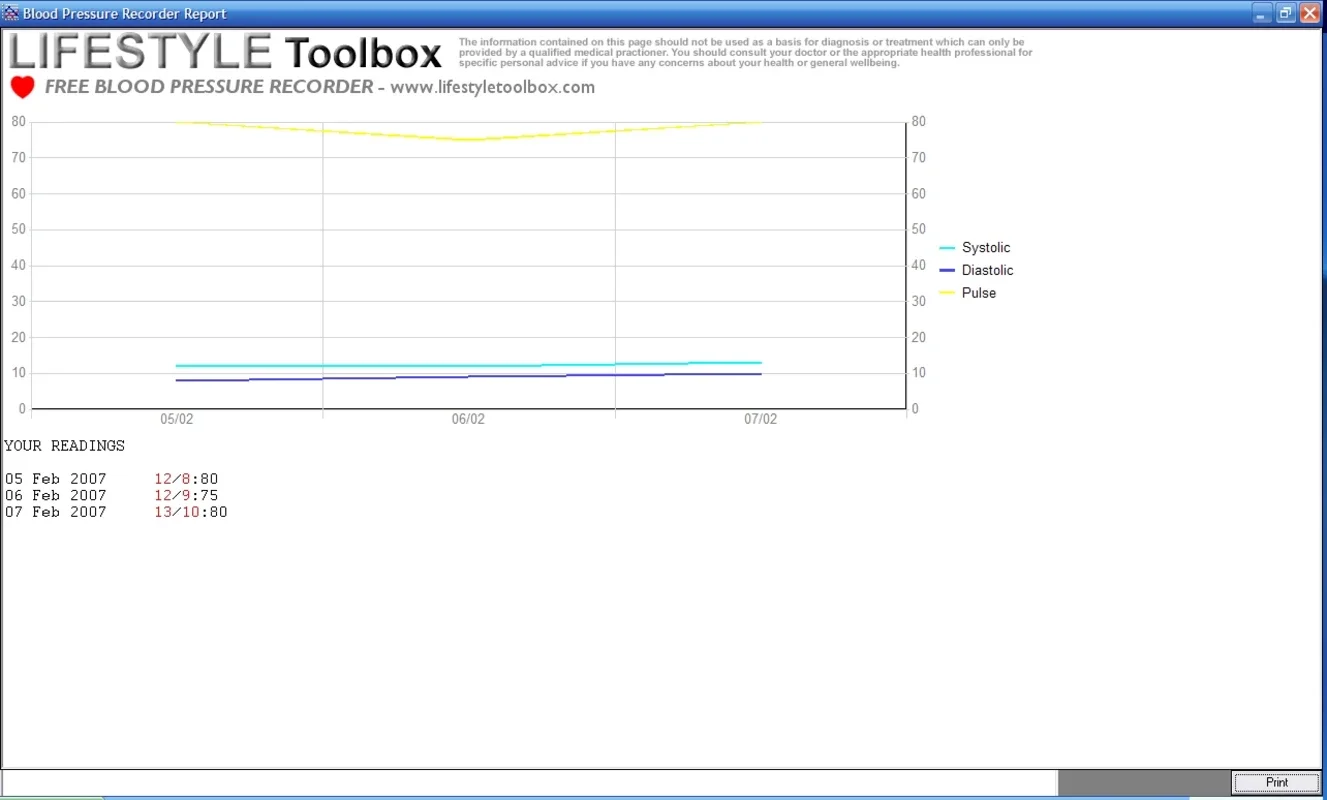Click the cyan systolic line on the chart
Screen dimensions: 1327x800
pos(468,365)
